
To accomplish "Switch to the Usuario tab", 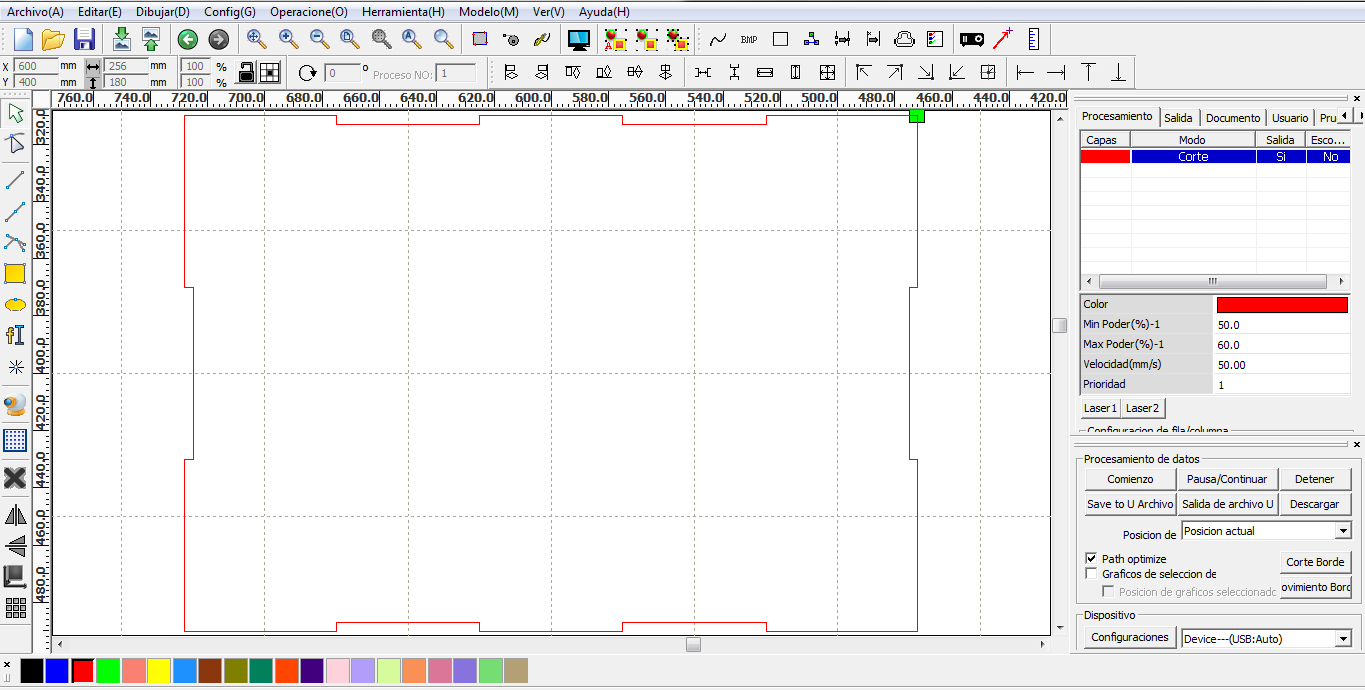I will click(x=1290, y=118).
